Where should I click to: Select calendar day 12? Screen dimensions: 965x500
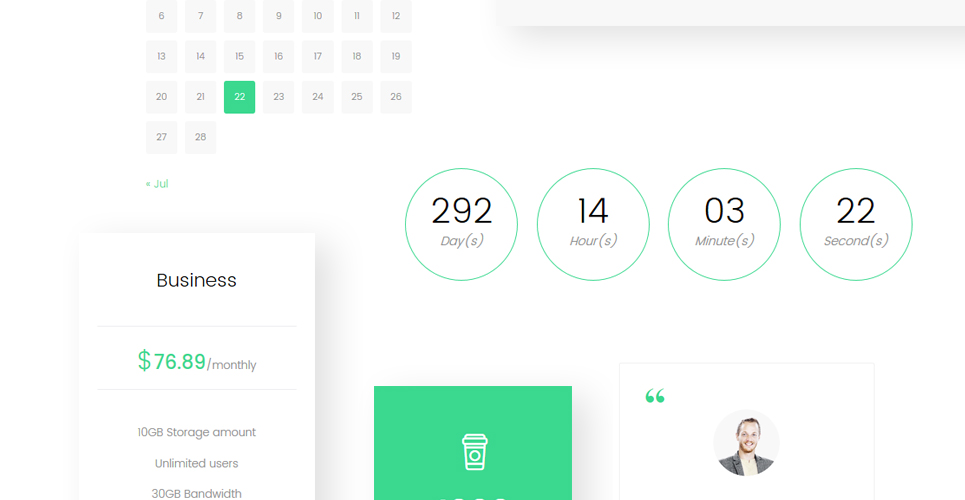pos(396,16)
